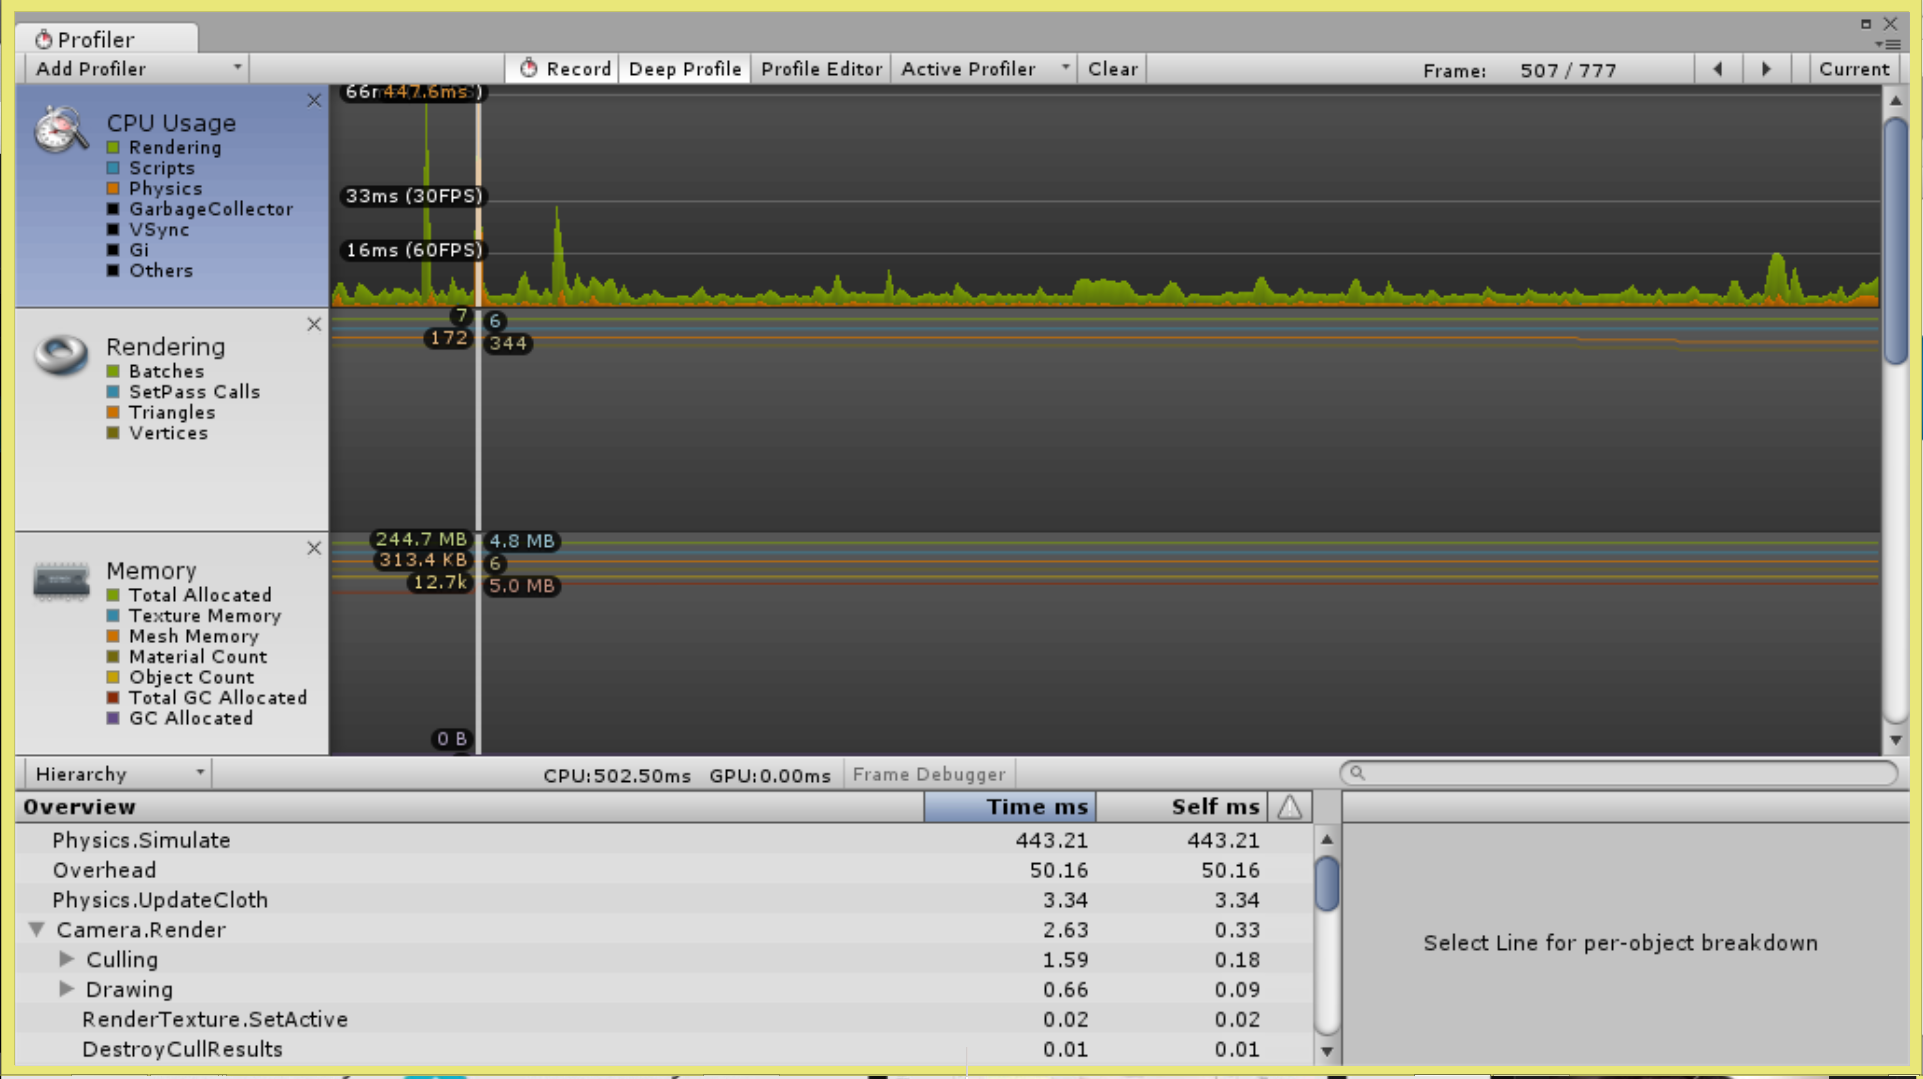
Task: Toggle Total Allocated chart visibility
Action: (x=113, y=595)
